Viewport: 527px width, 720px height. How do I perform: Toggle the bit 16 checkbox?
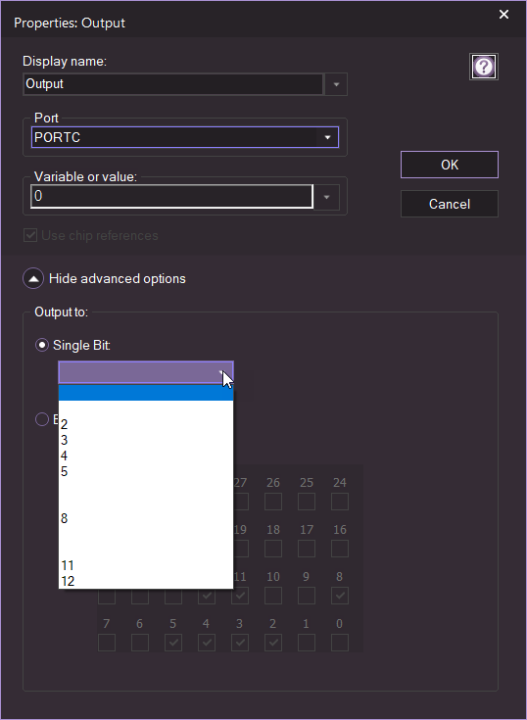(x=340, y=549)
